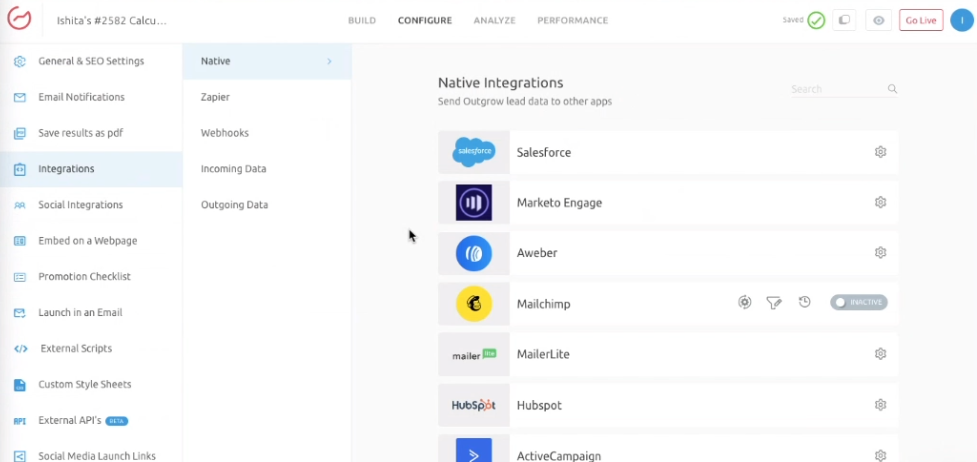Click the Hubspot logo thumbnail

pyautogui.click(x=474, y=405)
